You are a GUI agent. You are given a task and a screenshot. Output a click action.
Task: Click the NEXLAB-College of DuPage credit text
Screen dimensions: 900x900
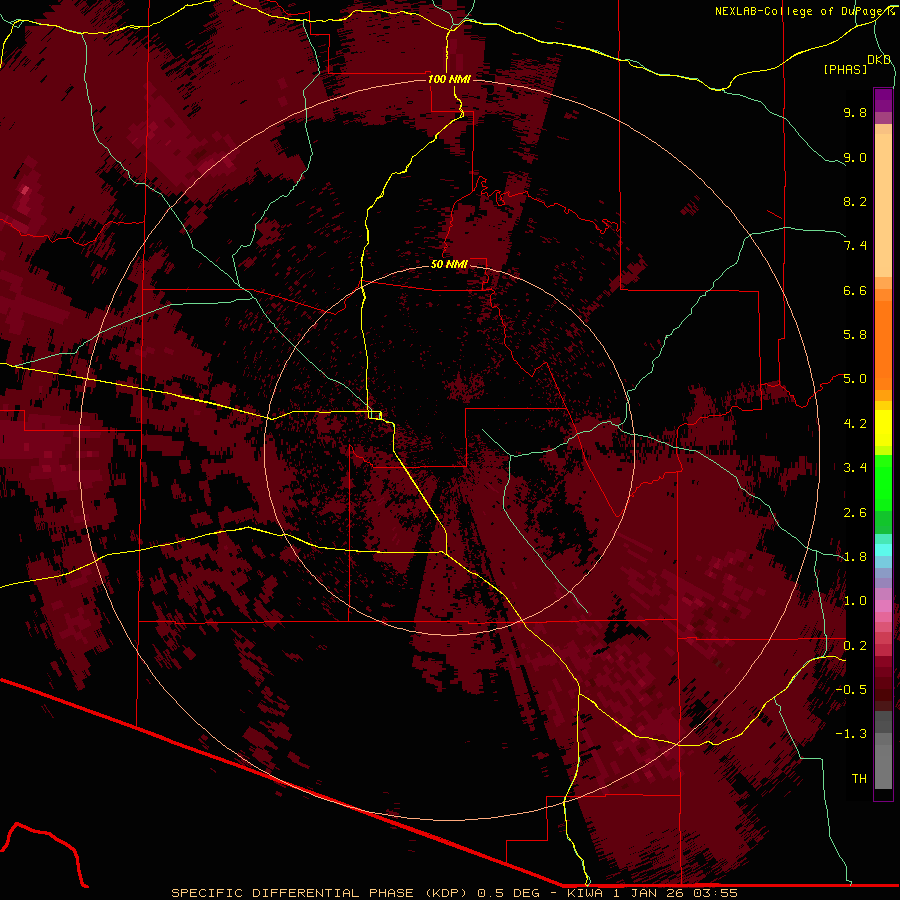[x=801, y=11]
